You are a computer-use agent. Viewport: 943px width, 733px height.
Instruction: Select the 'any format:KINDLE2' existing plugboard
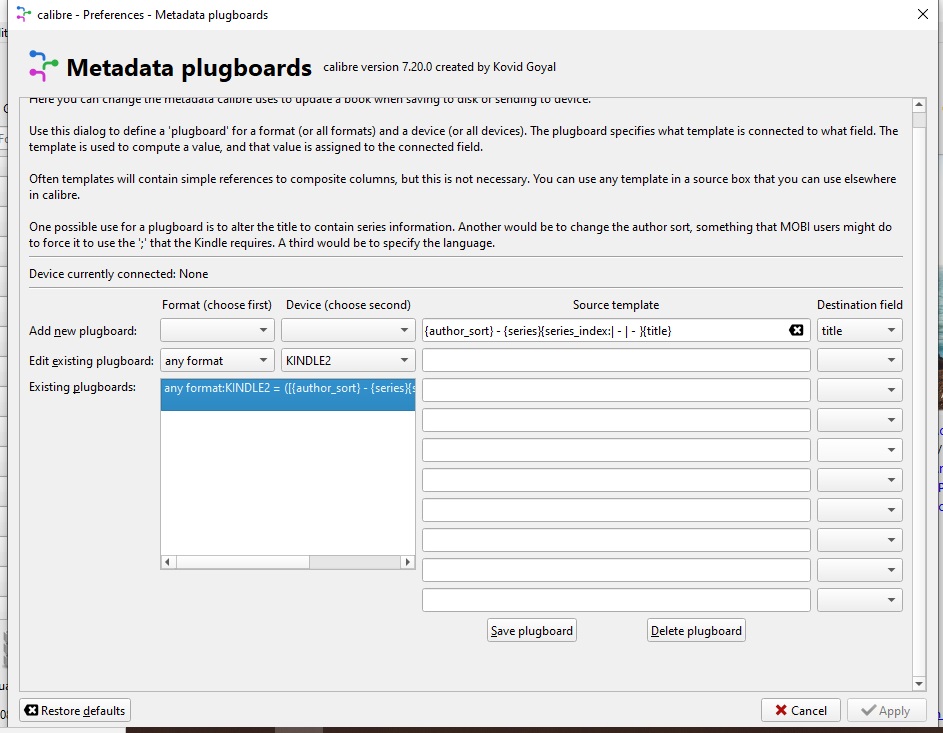coord(288,394)
